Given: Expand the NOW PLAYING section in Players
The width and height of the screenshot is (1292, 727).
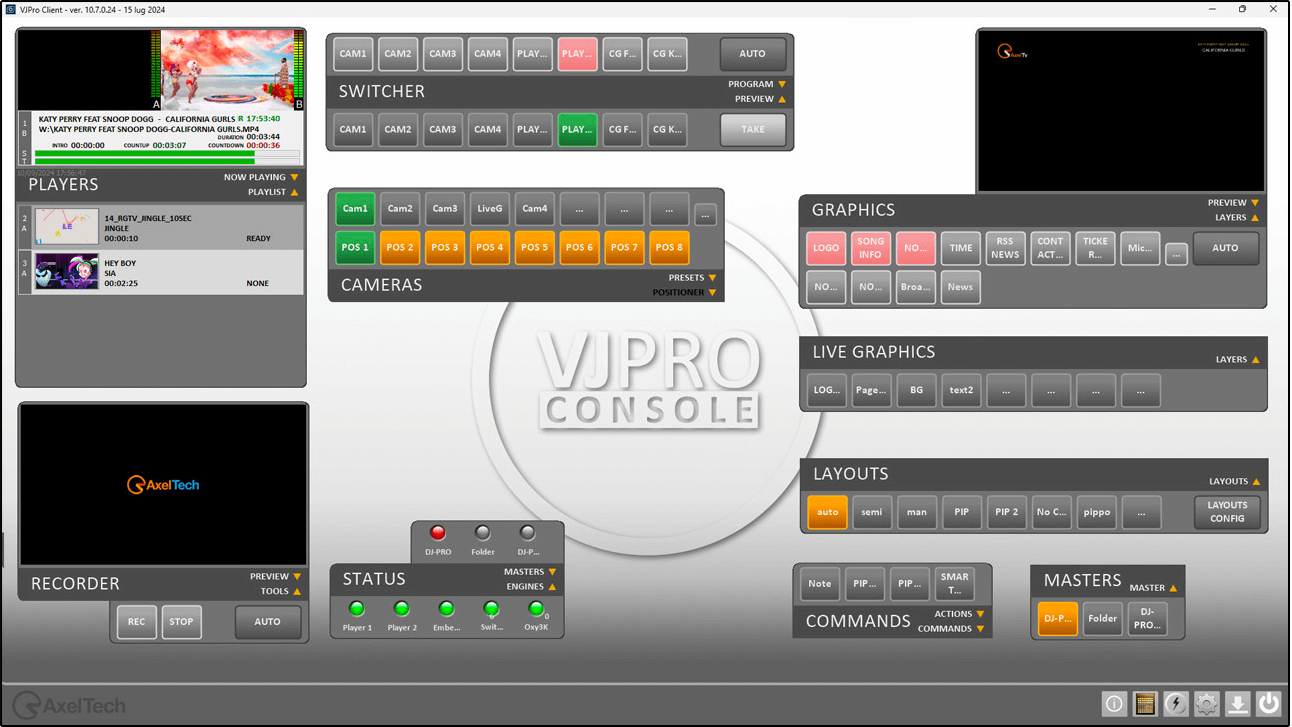Looking at the screenshot, I should [x=295, y=177].
